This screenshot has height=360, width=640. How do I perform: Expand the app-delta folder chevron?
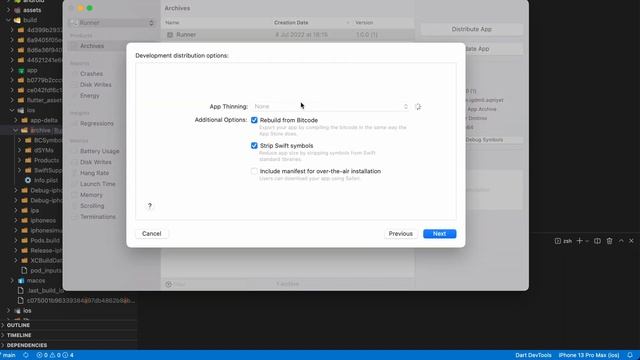click(16, 120)
